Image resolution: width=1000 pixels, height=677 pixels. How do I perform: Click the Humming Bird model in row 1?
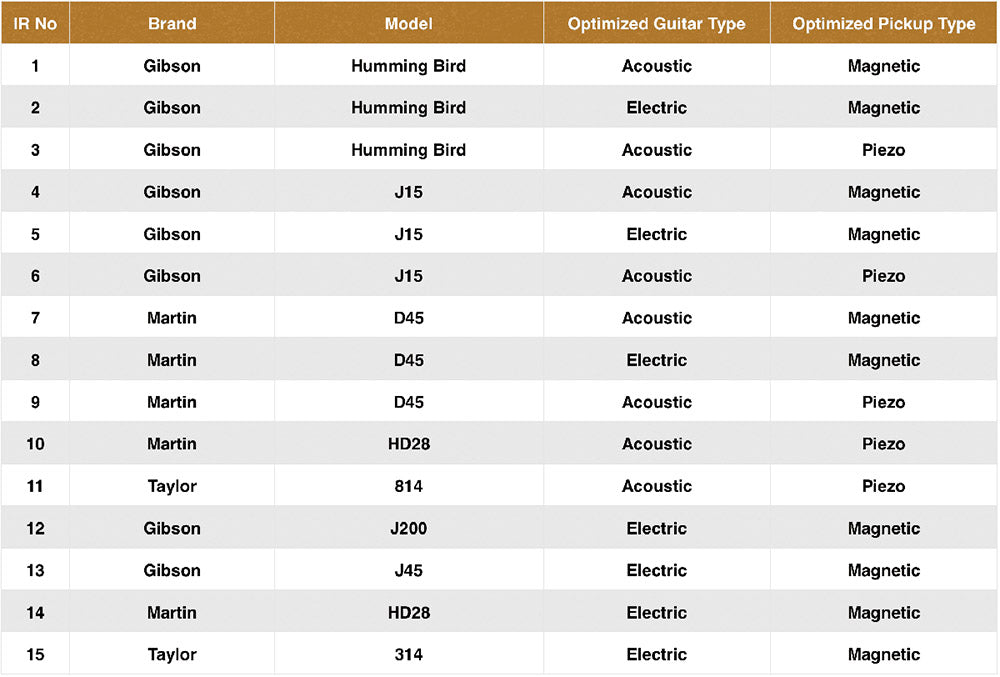(x=408, y=66)
